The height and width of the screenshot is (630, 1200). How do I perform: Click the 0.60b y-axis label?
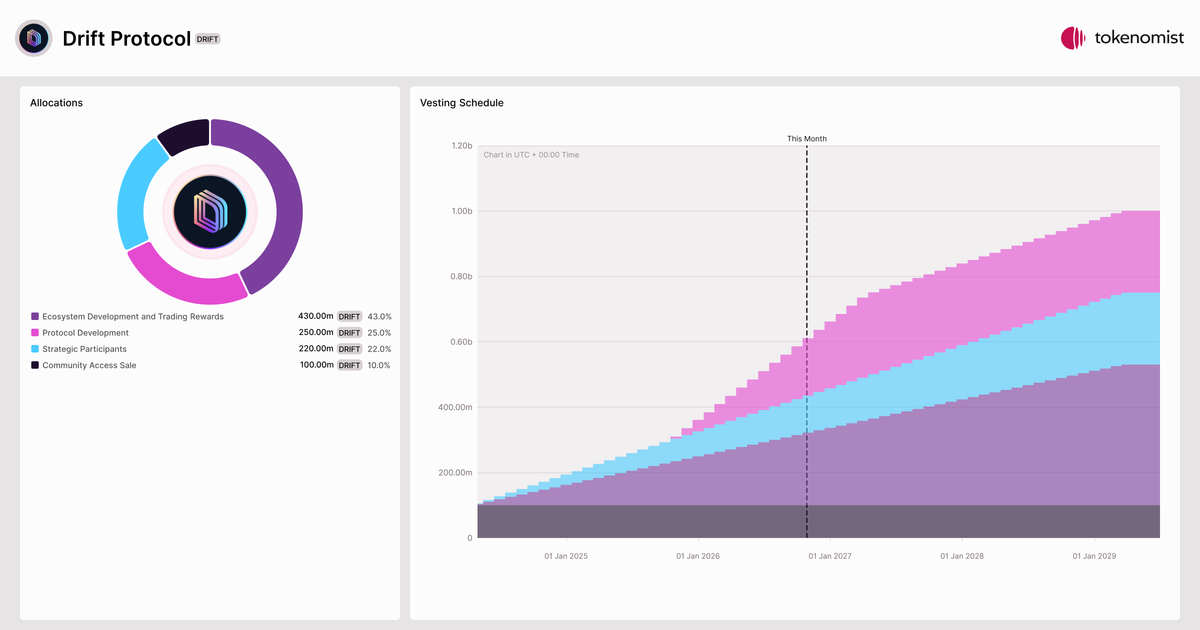tap(460, 342)
